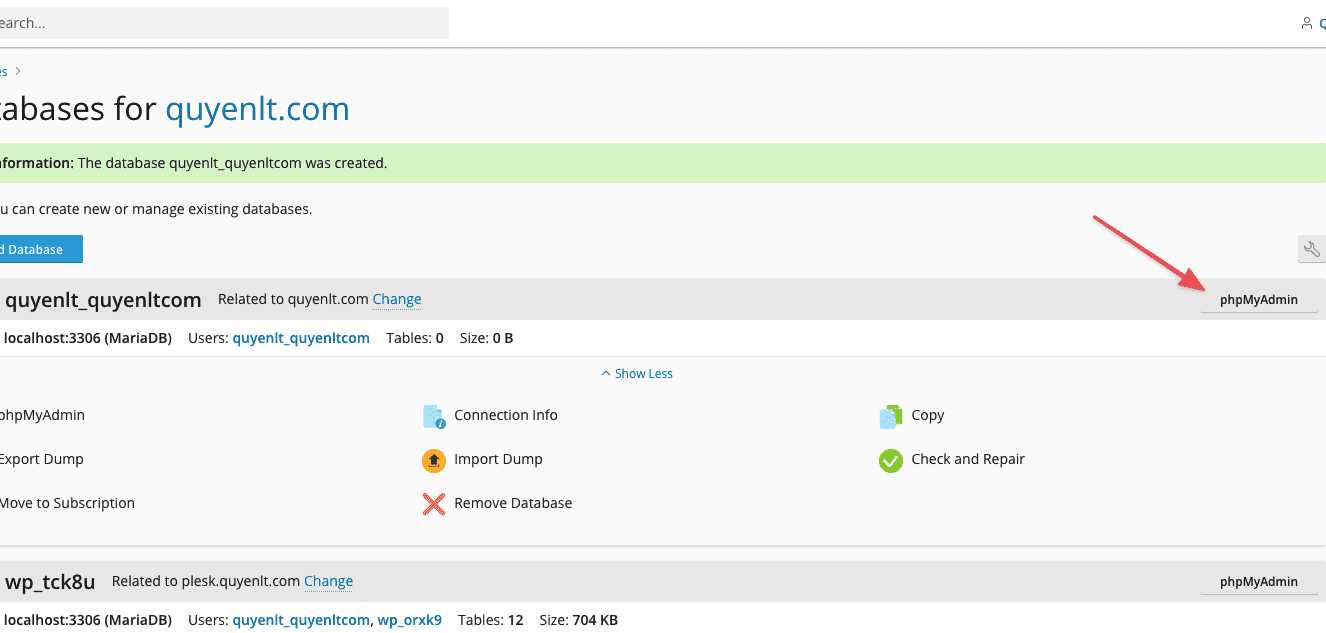The image size is (1326, 633).
Task: Click the user account icon in header
Action: [x=1306, y=23]
